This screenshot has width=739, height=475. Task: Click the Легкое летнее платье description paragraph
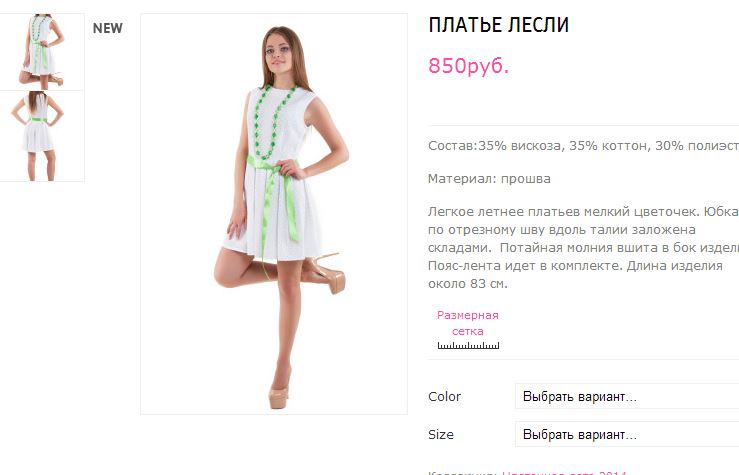tap(583, 247)
